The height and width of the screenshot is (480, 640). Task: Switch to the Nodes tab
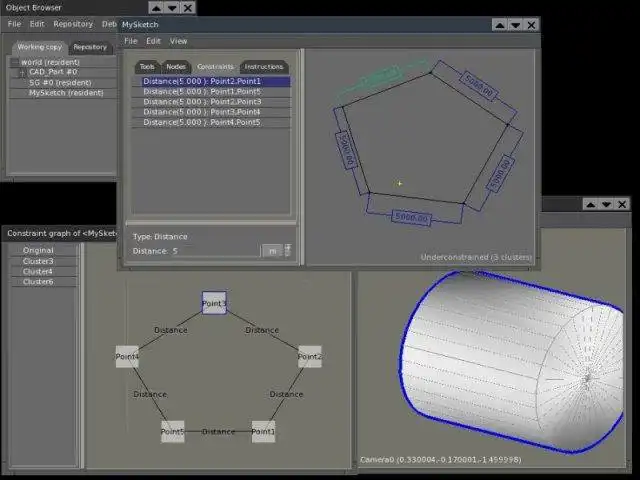point(176,67)
